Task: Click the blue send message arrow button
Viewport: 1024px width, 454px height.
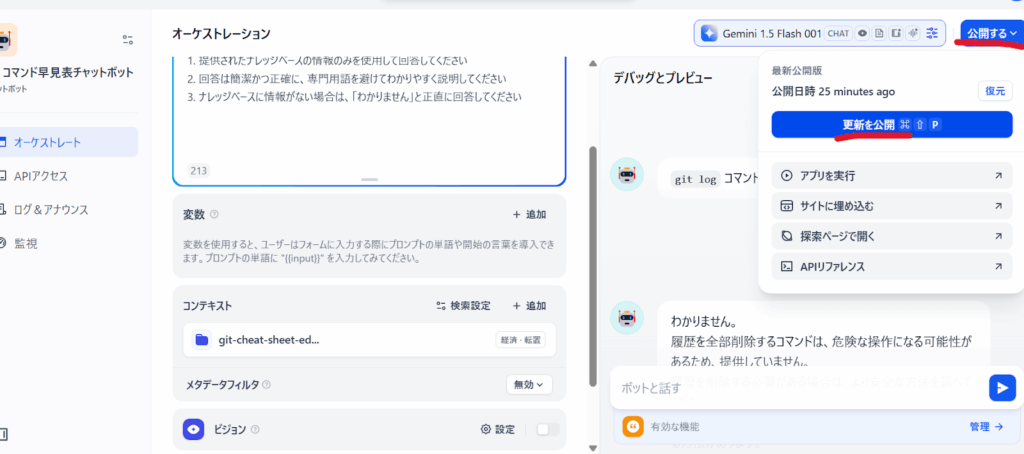Action: tap(1001, 387)
